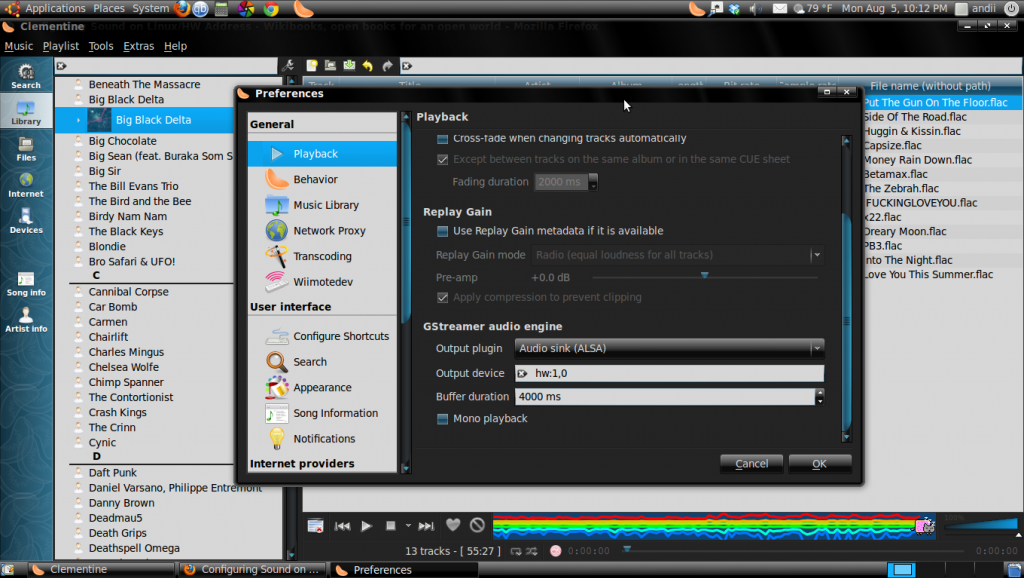This screenshot has height=578, width=1024.
Task: Open the Appearance preferences page
Action: pyautogui.click(x=323, y=387)
